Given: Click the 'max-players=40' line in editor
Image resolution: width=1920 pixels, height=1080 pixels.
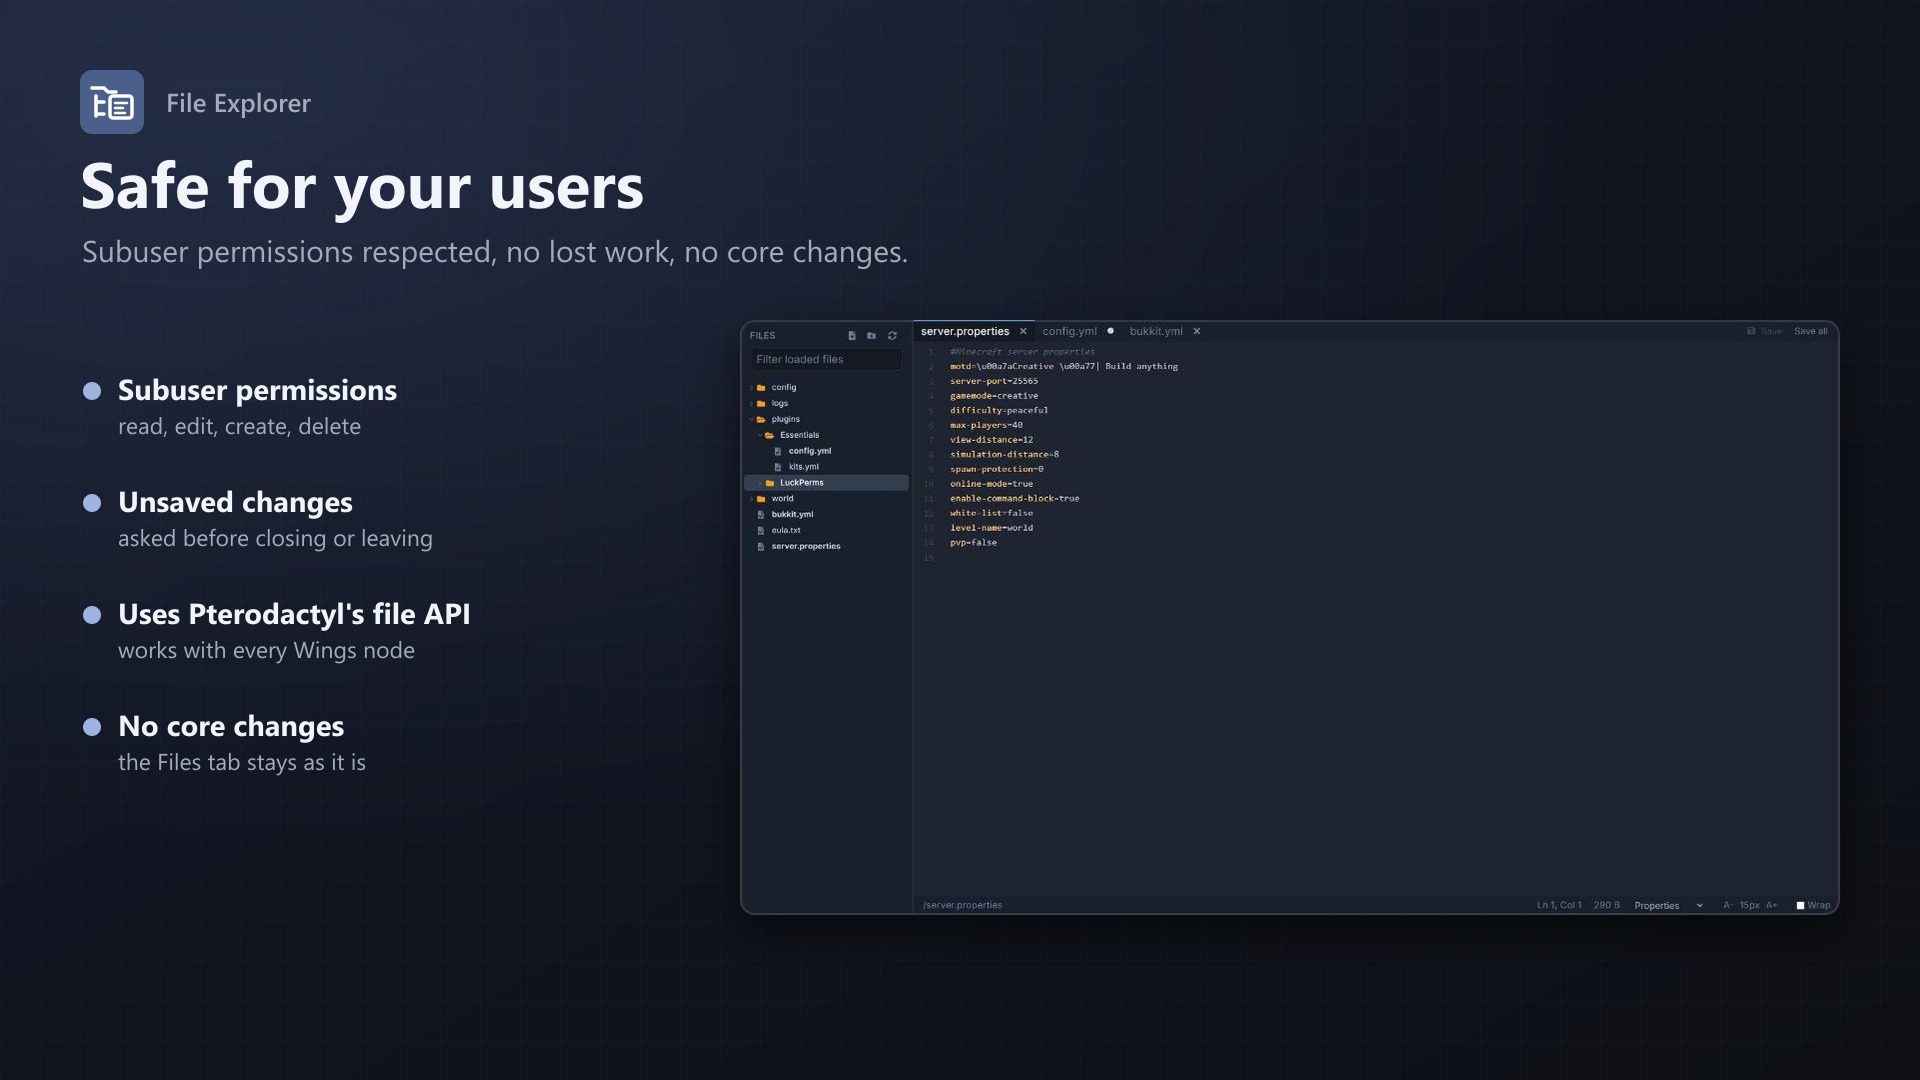Looking at the screenshot, I should point(986,425).
